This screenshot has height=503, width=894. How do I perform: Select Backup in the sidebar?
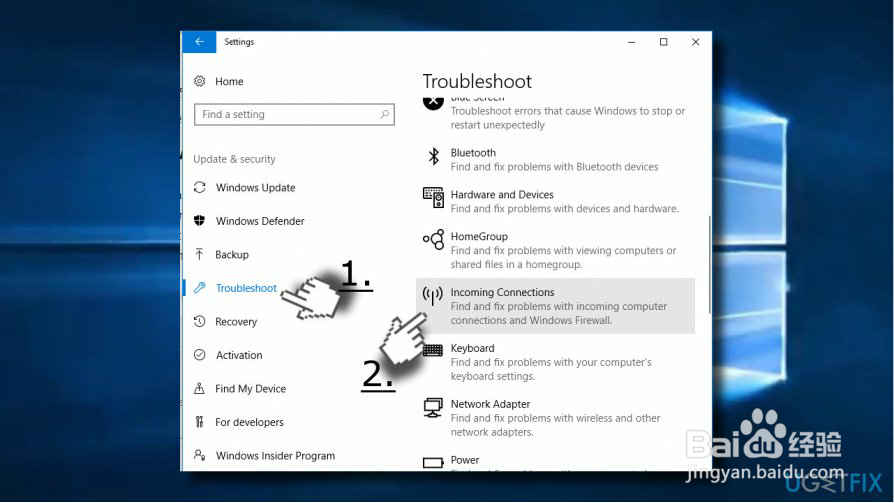(231, 254)
